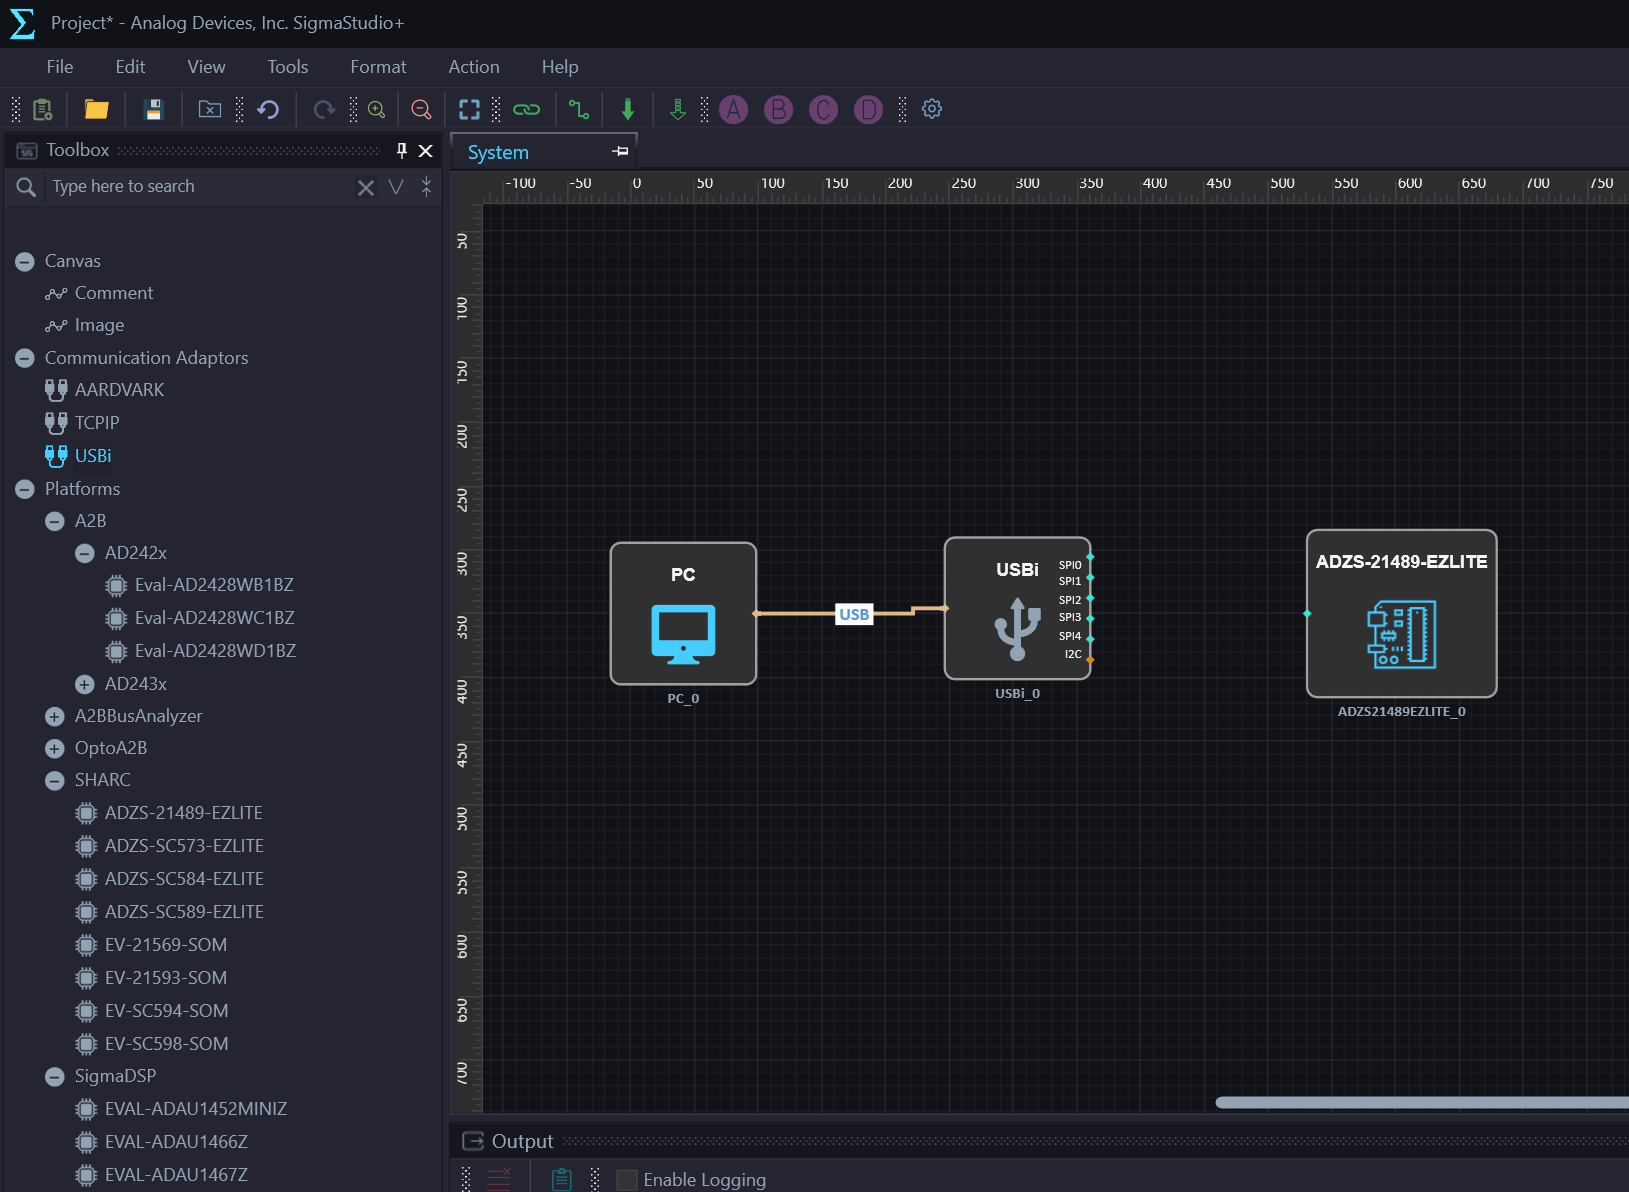Click the Redo toolbar icon
This screenshot has height=1192, width=1629.
pos(324,109)
